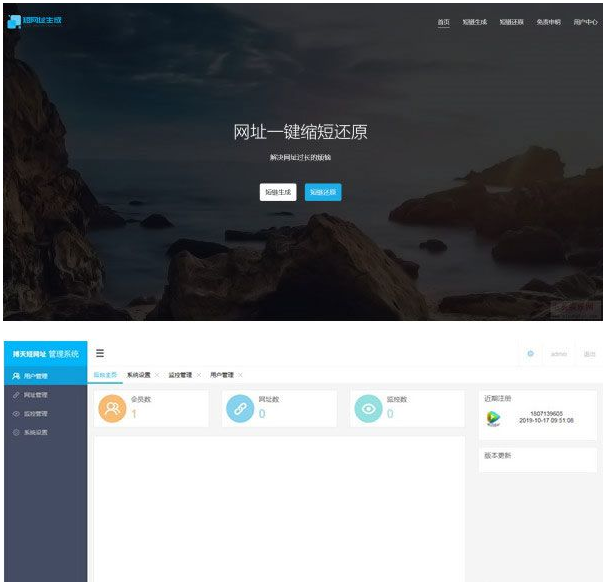Click the registered user 1507139605 entry
606x582 pixels.
(x=546, y=413)
